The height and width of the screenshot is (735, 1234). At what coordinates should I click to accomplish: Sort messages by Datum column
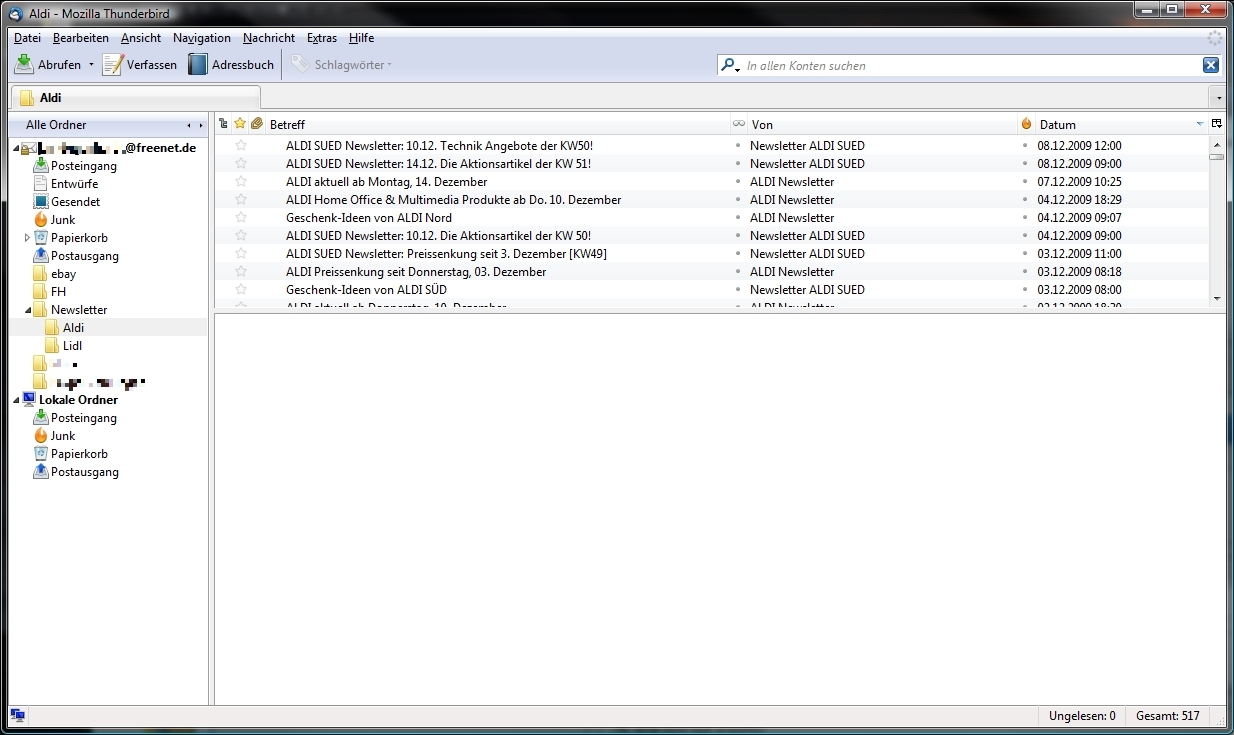click(x=1122, y=124)
